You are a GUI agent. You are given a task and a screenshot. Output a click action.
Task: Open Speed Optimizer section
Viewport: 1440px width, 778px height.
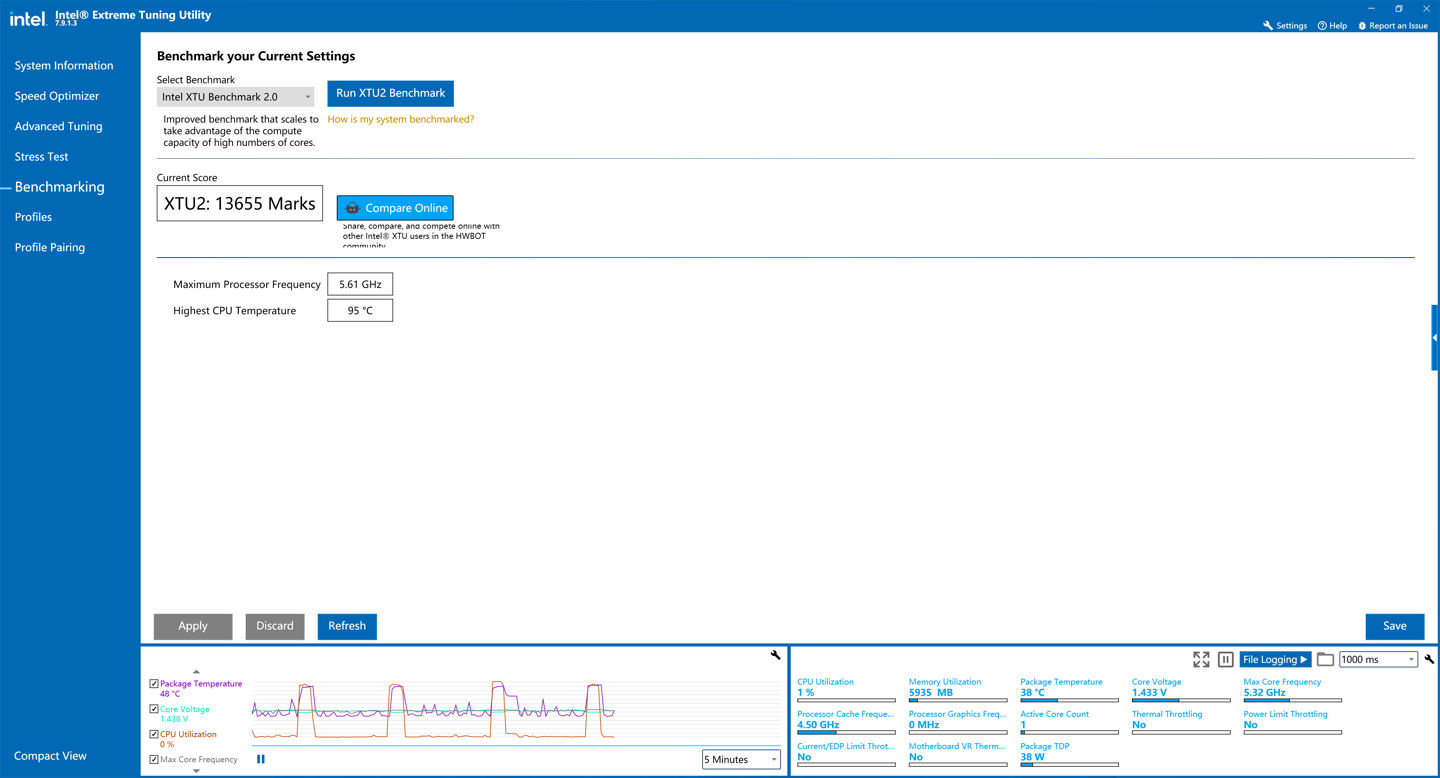(57, 96)
